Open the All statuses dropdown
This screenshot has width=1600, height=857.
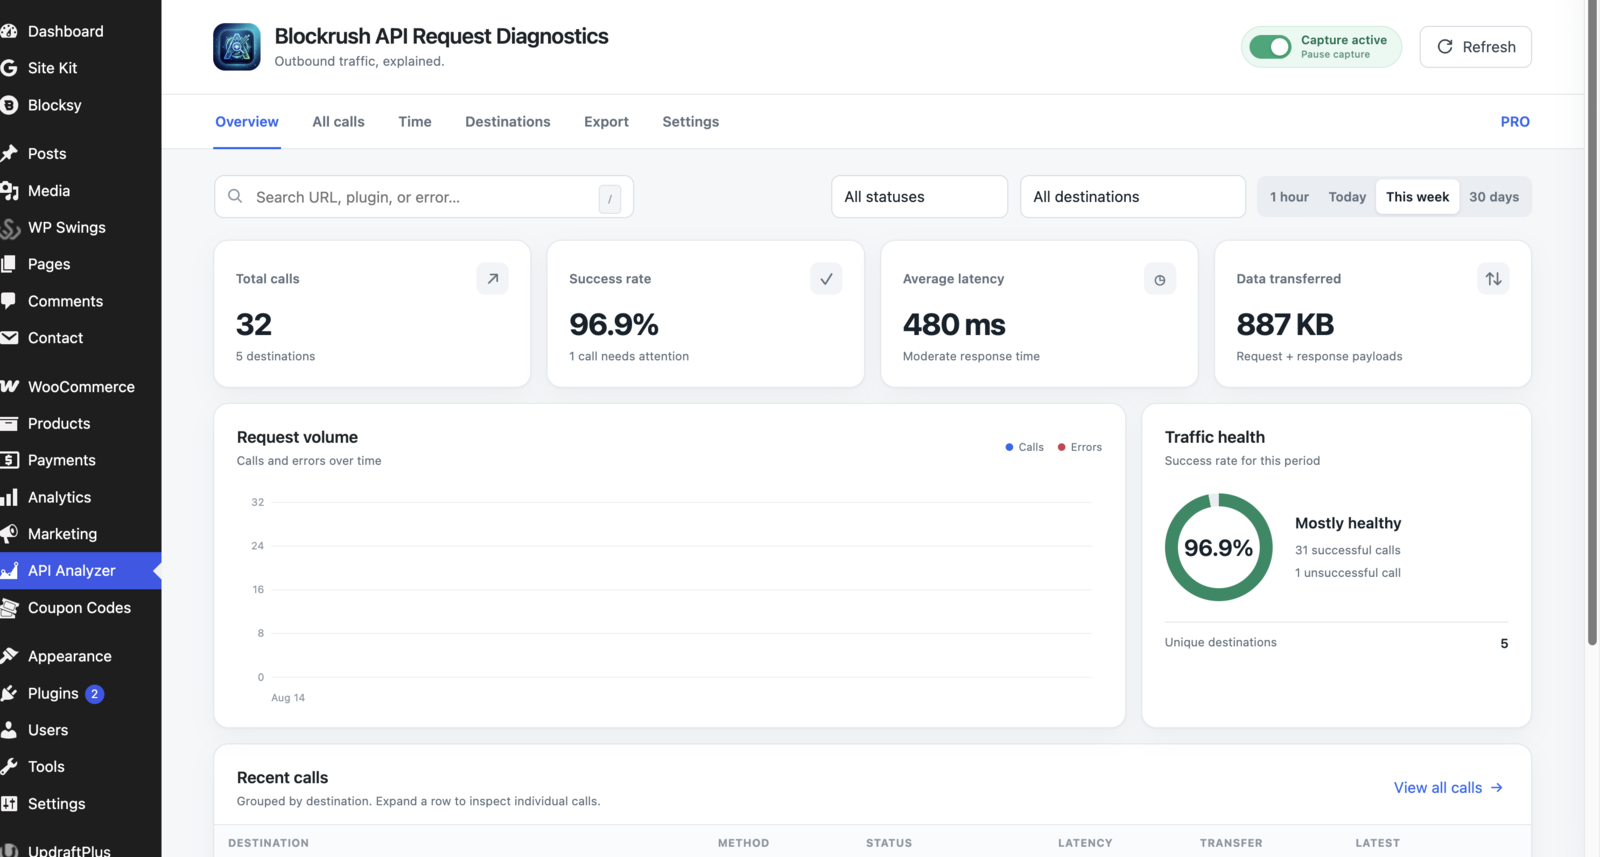click(x=919, y=197)
